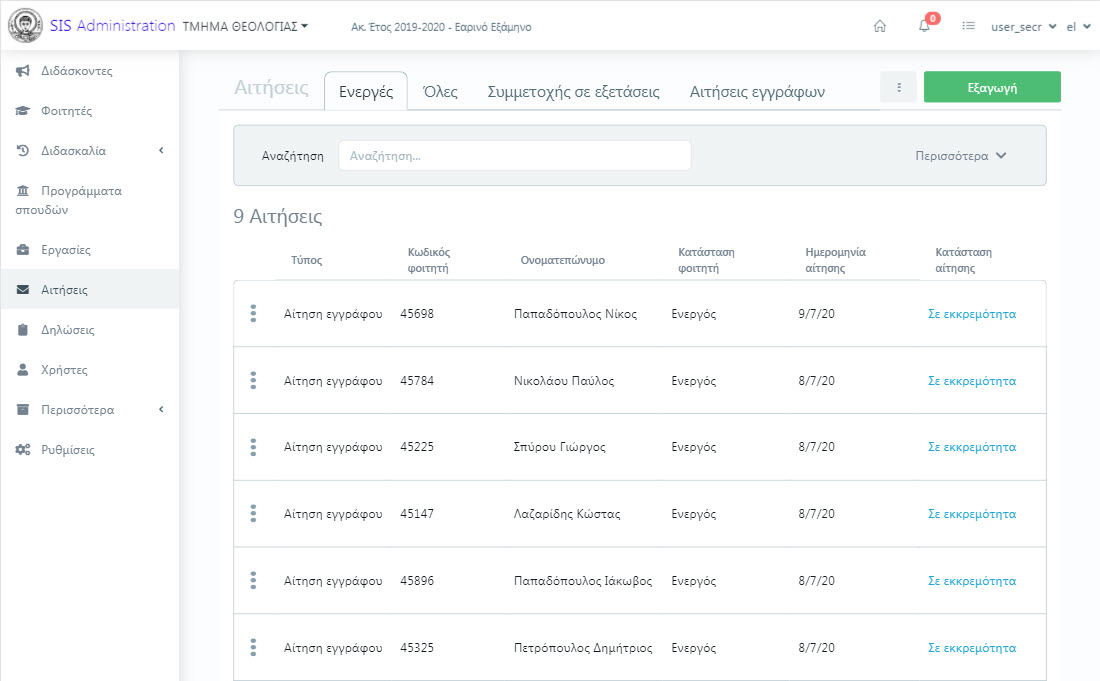Screen dimensions: 1100x681
Task: Click the Κωδικός φοιτητή column header
Action: pos(429,260)
